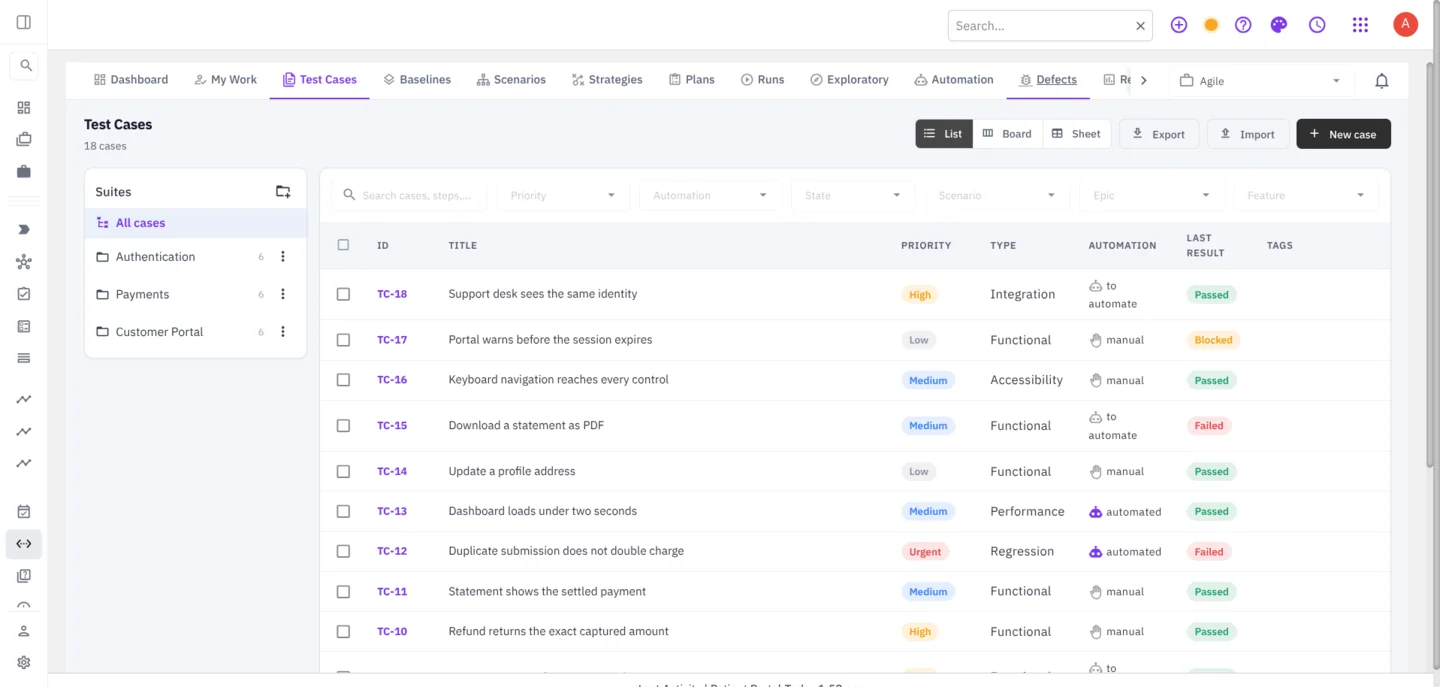Image resolution: width=1440 pixels, height=687 pixels.
Task: Check the TC-16 row checkbox
Action: tap(343, 380)
